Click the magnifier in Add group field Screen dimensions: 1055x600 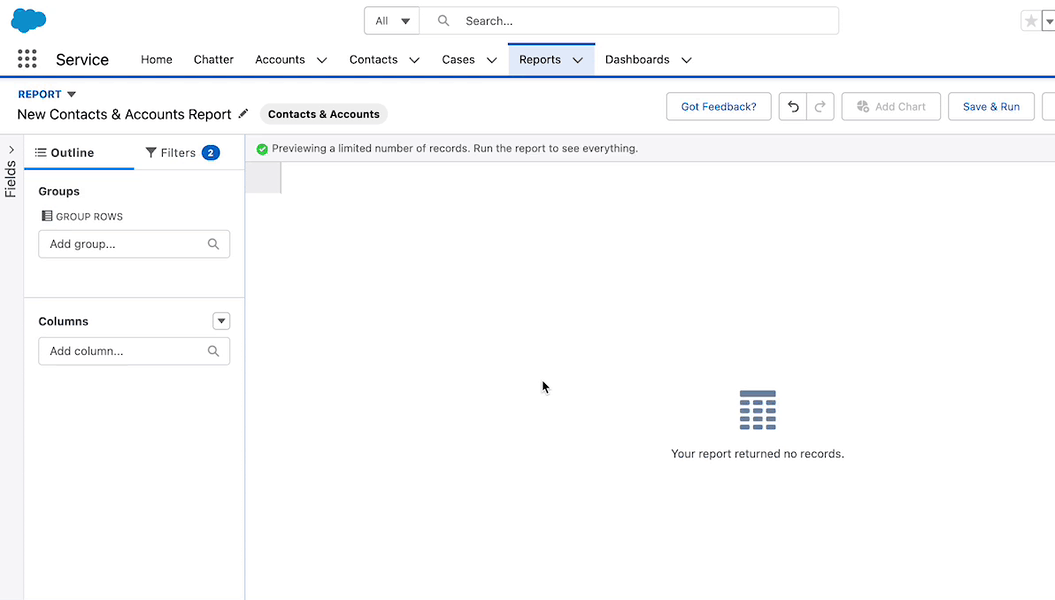pos(213,244)
